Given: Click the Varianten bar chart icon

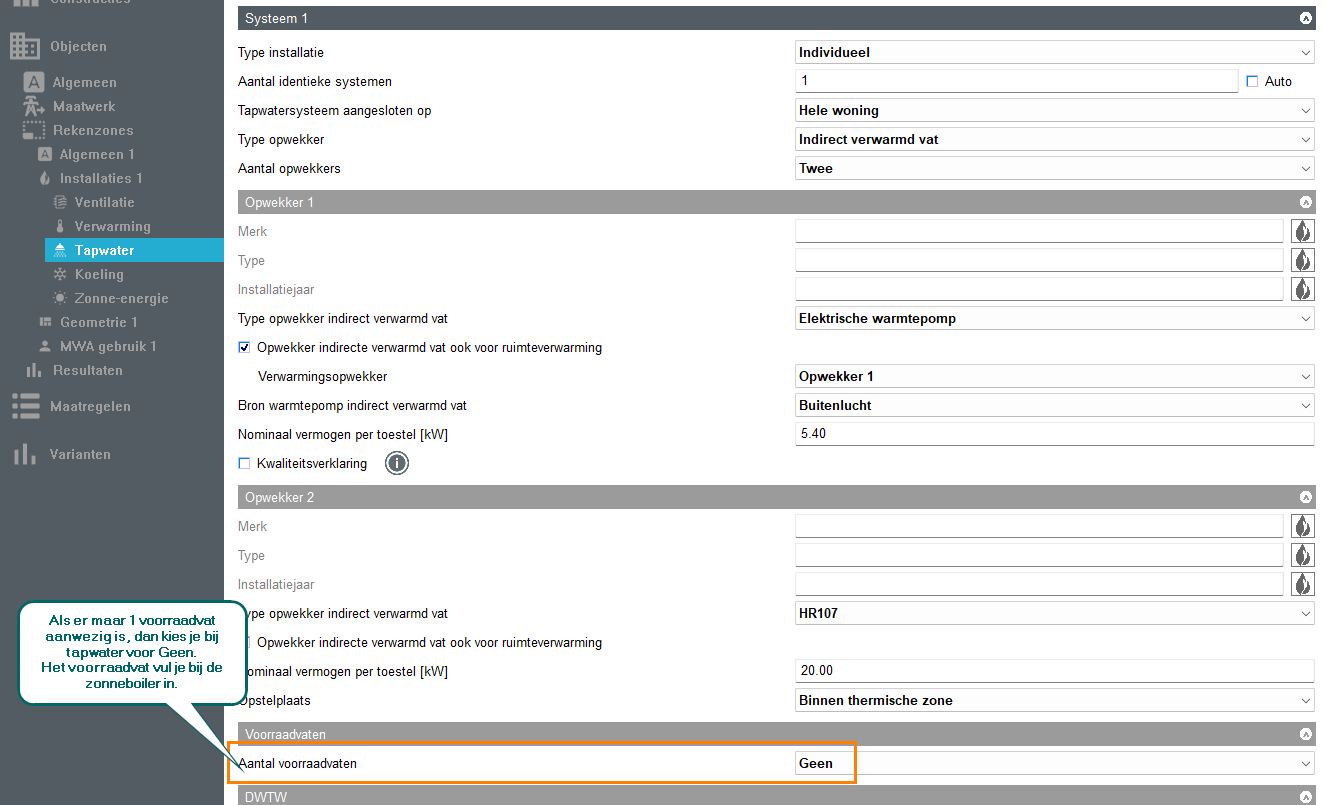Looking at the screenshot, I should coord(25,454).
